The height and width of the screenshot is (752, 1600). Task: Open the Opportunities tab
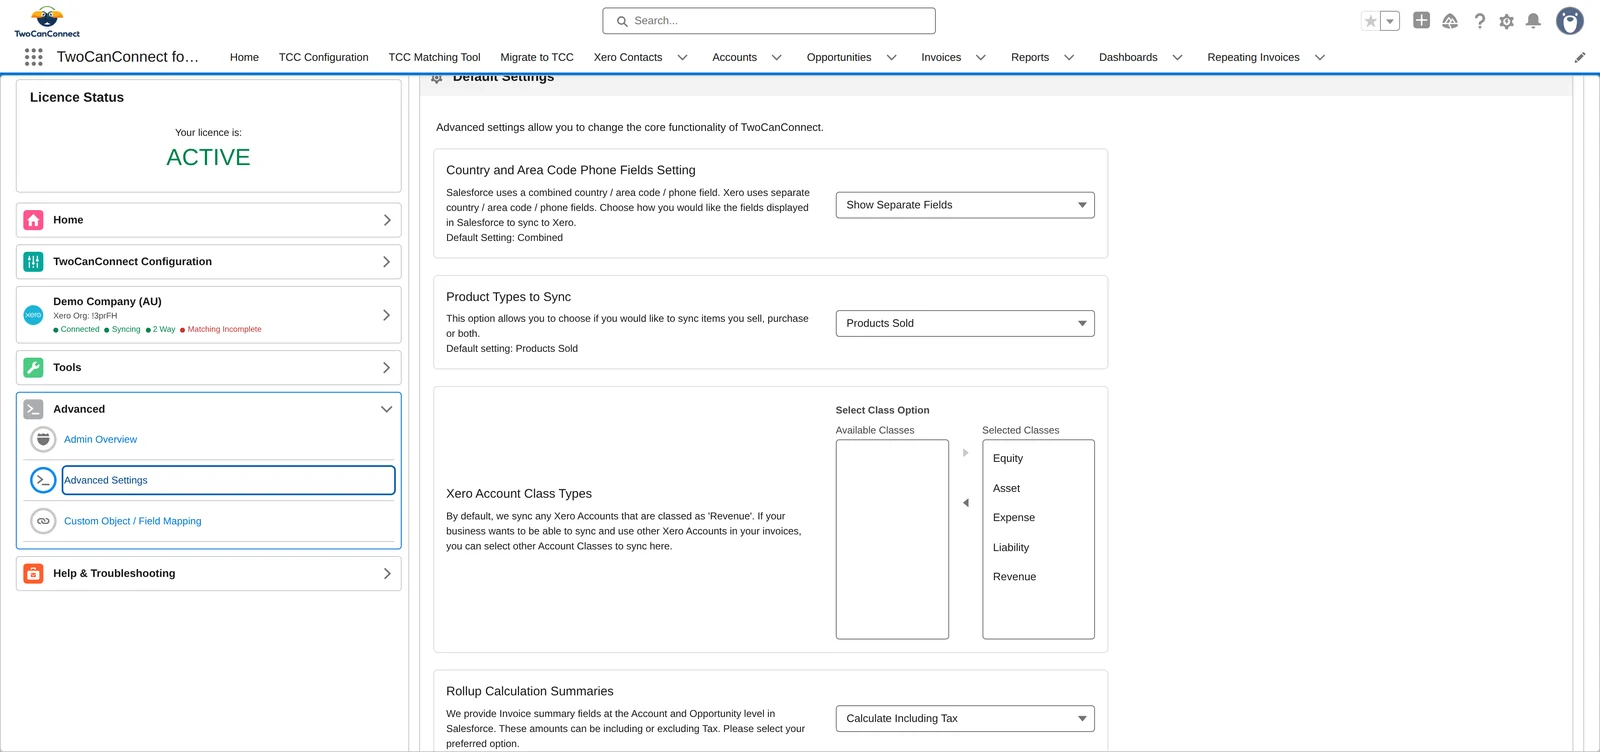pos(839,58)
